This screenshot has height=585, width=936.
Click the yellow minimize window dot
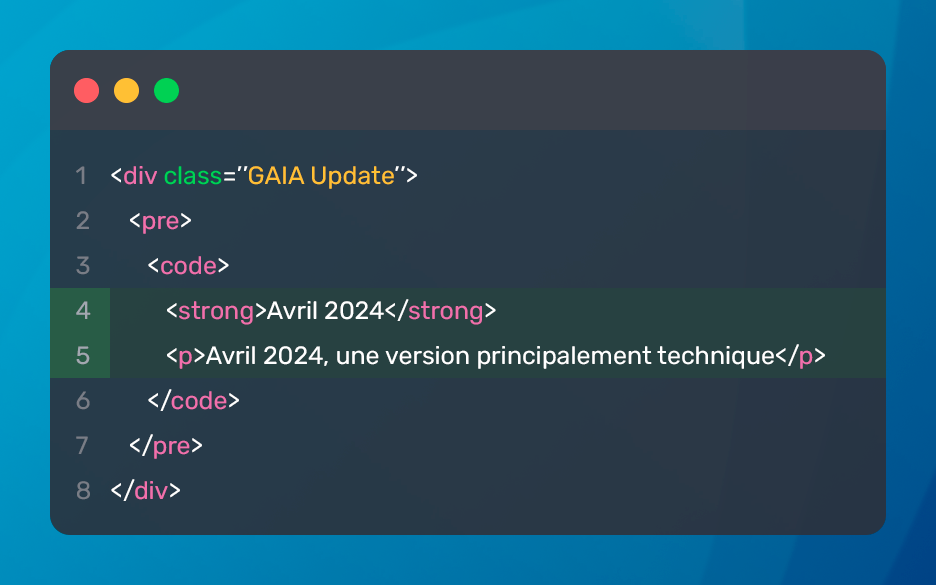pyautogui.click(x=127, y=91)
